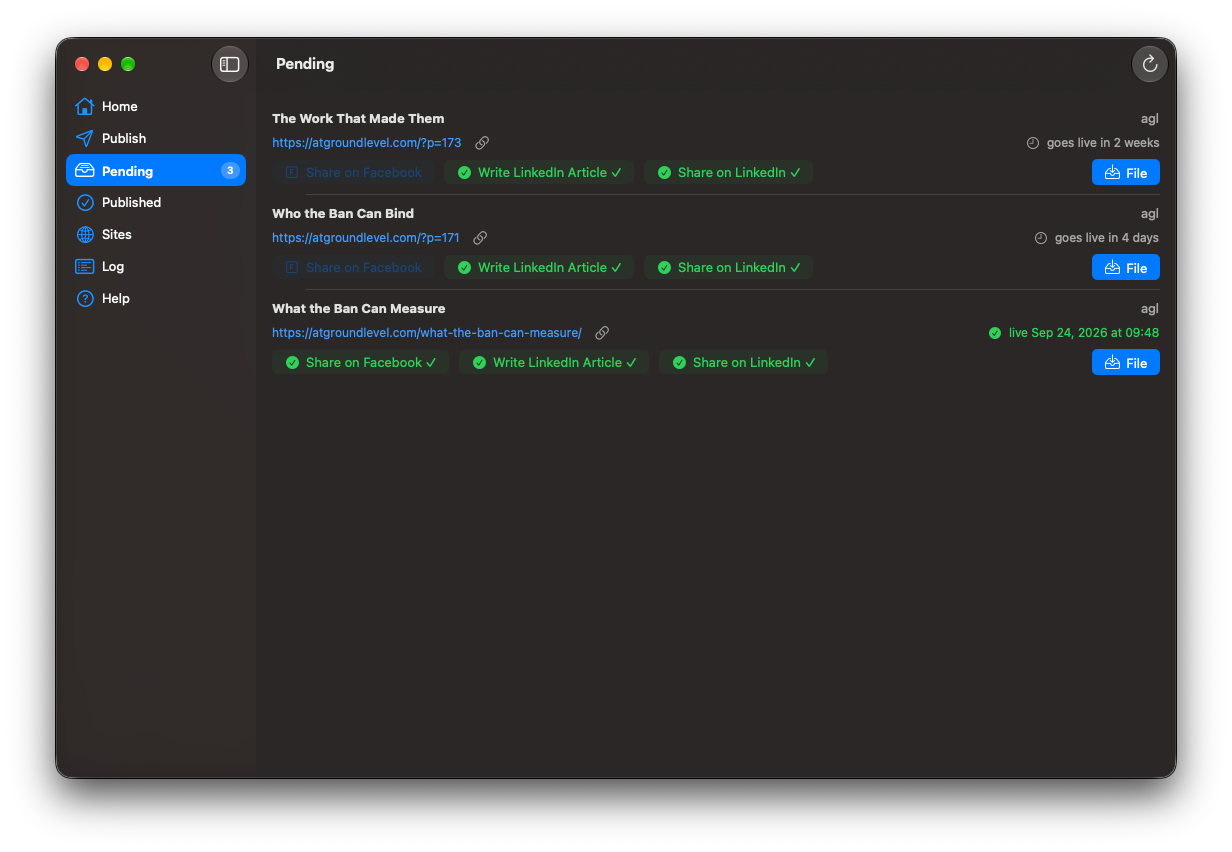Toggle Write LinkedIn Article for What the Ban Can Measure
This screenshot has width=1232, height=852.
[x=554, y=362]
